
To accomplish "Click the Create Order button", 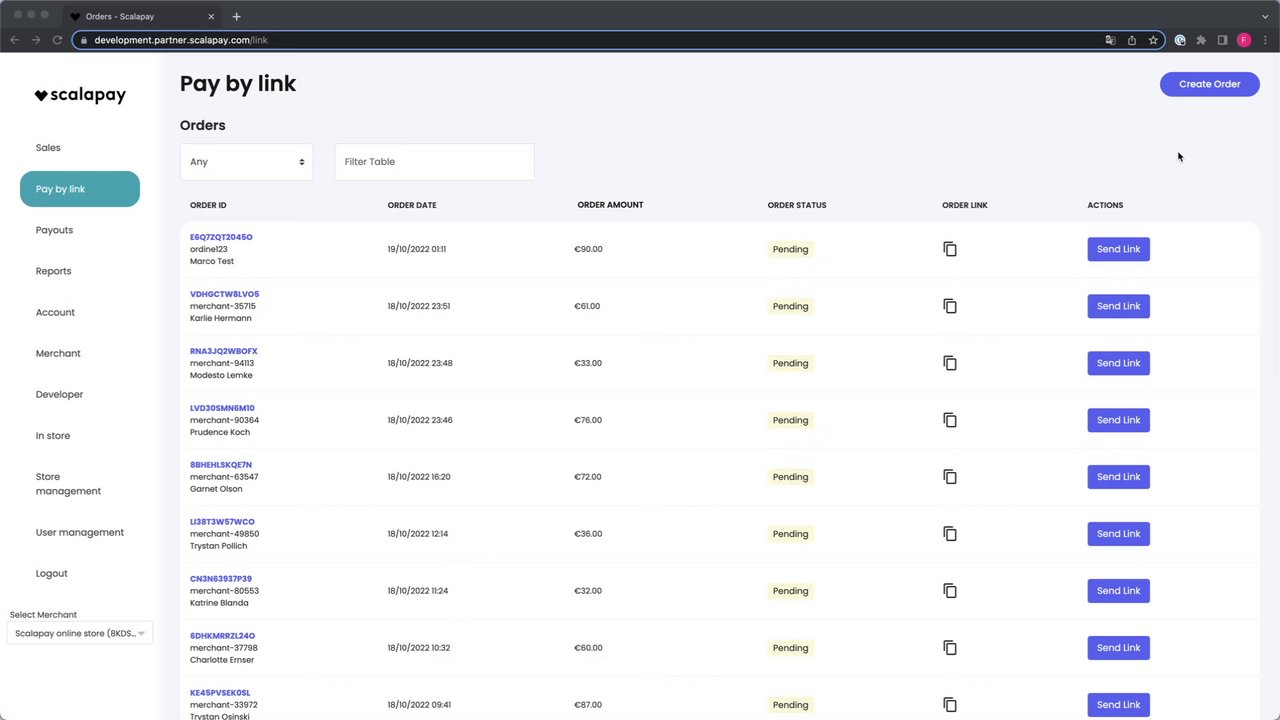I will [x=1209, y=84].
